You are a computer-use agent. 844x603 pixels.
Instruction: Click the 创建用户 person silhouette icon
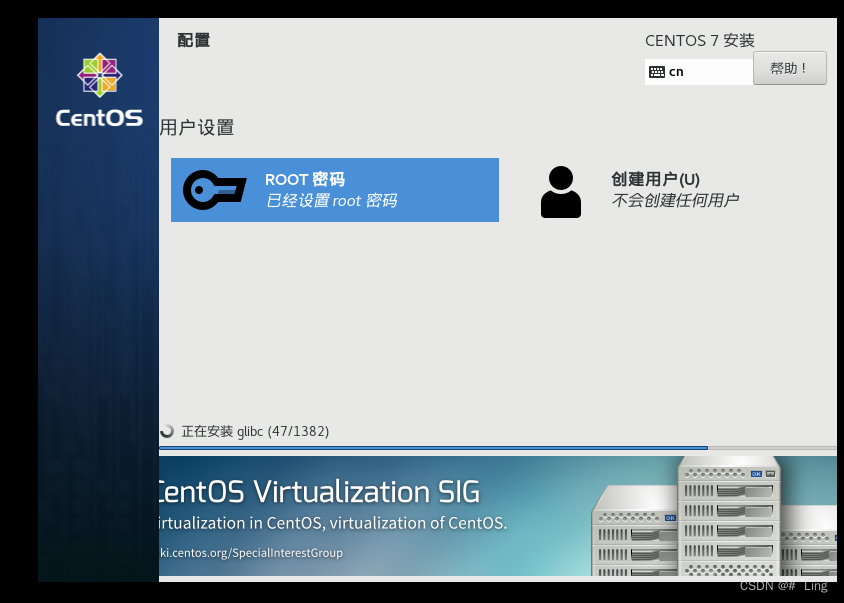[560, 192]
